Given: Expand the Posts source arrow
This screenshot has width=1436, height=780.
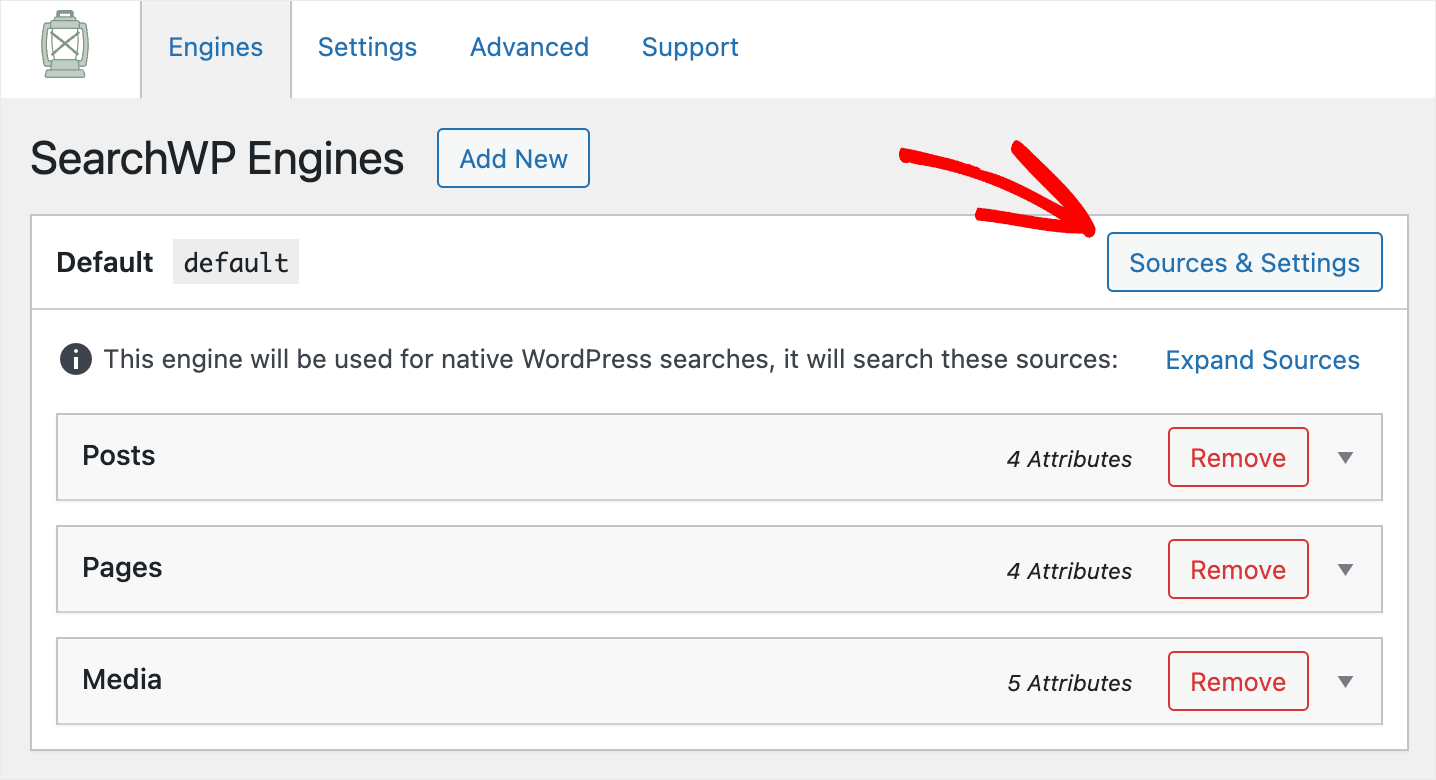Looking at the screenshot, I should (1346, 458).
